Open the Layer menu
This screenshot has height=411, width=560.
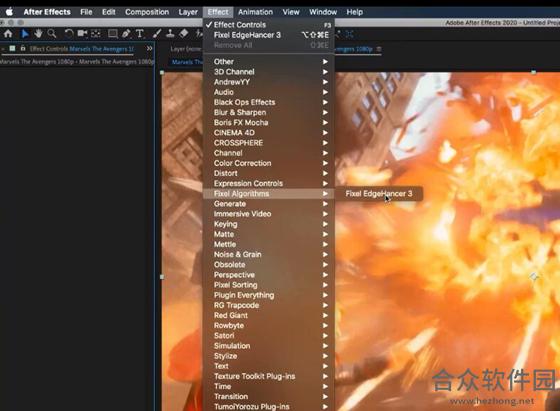[188, 12]
